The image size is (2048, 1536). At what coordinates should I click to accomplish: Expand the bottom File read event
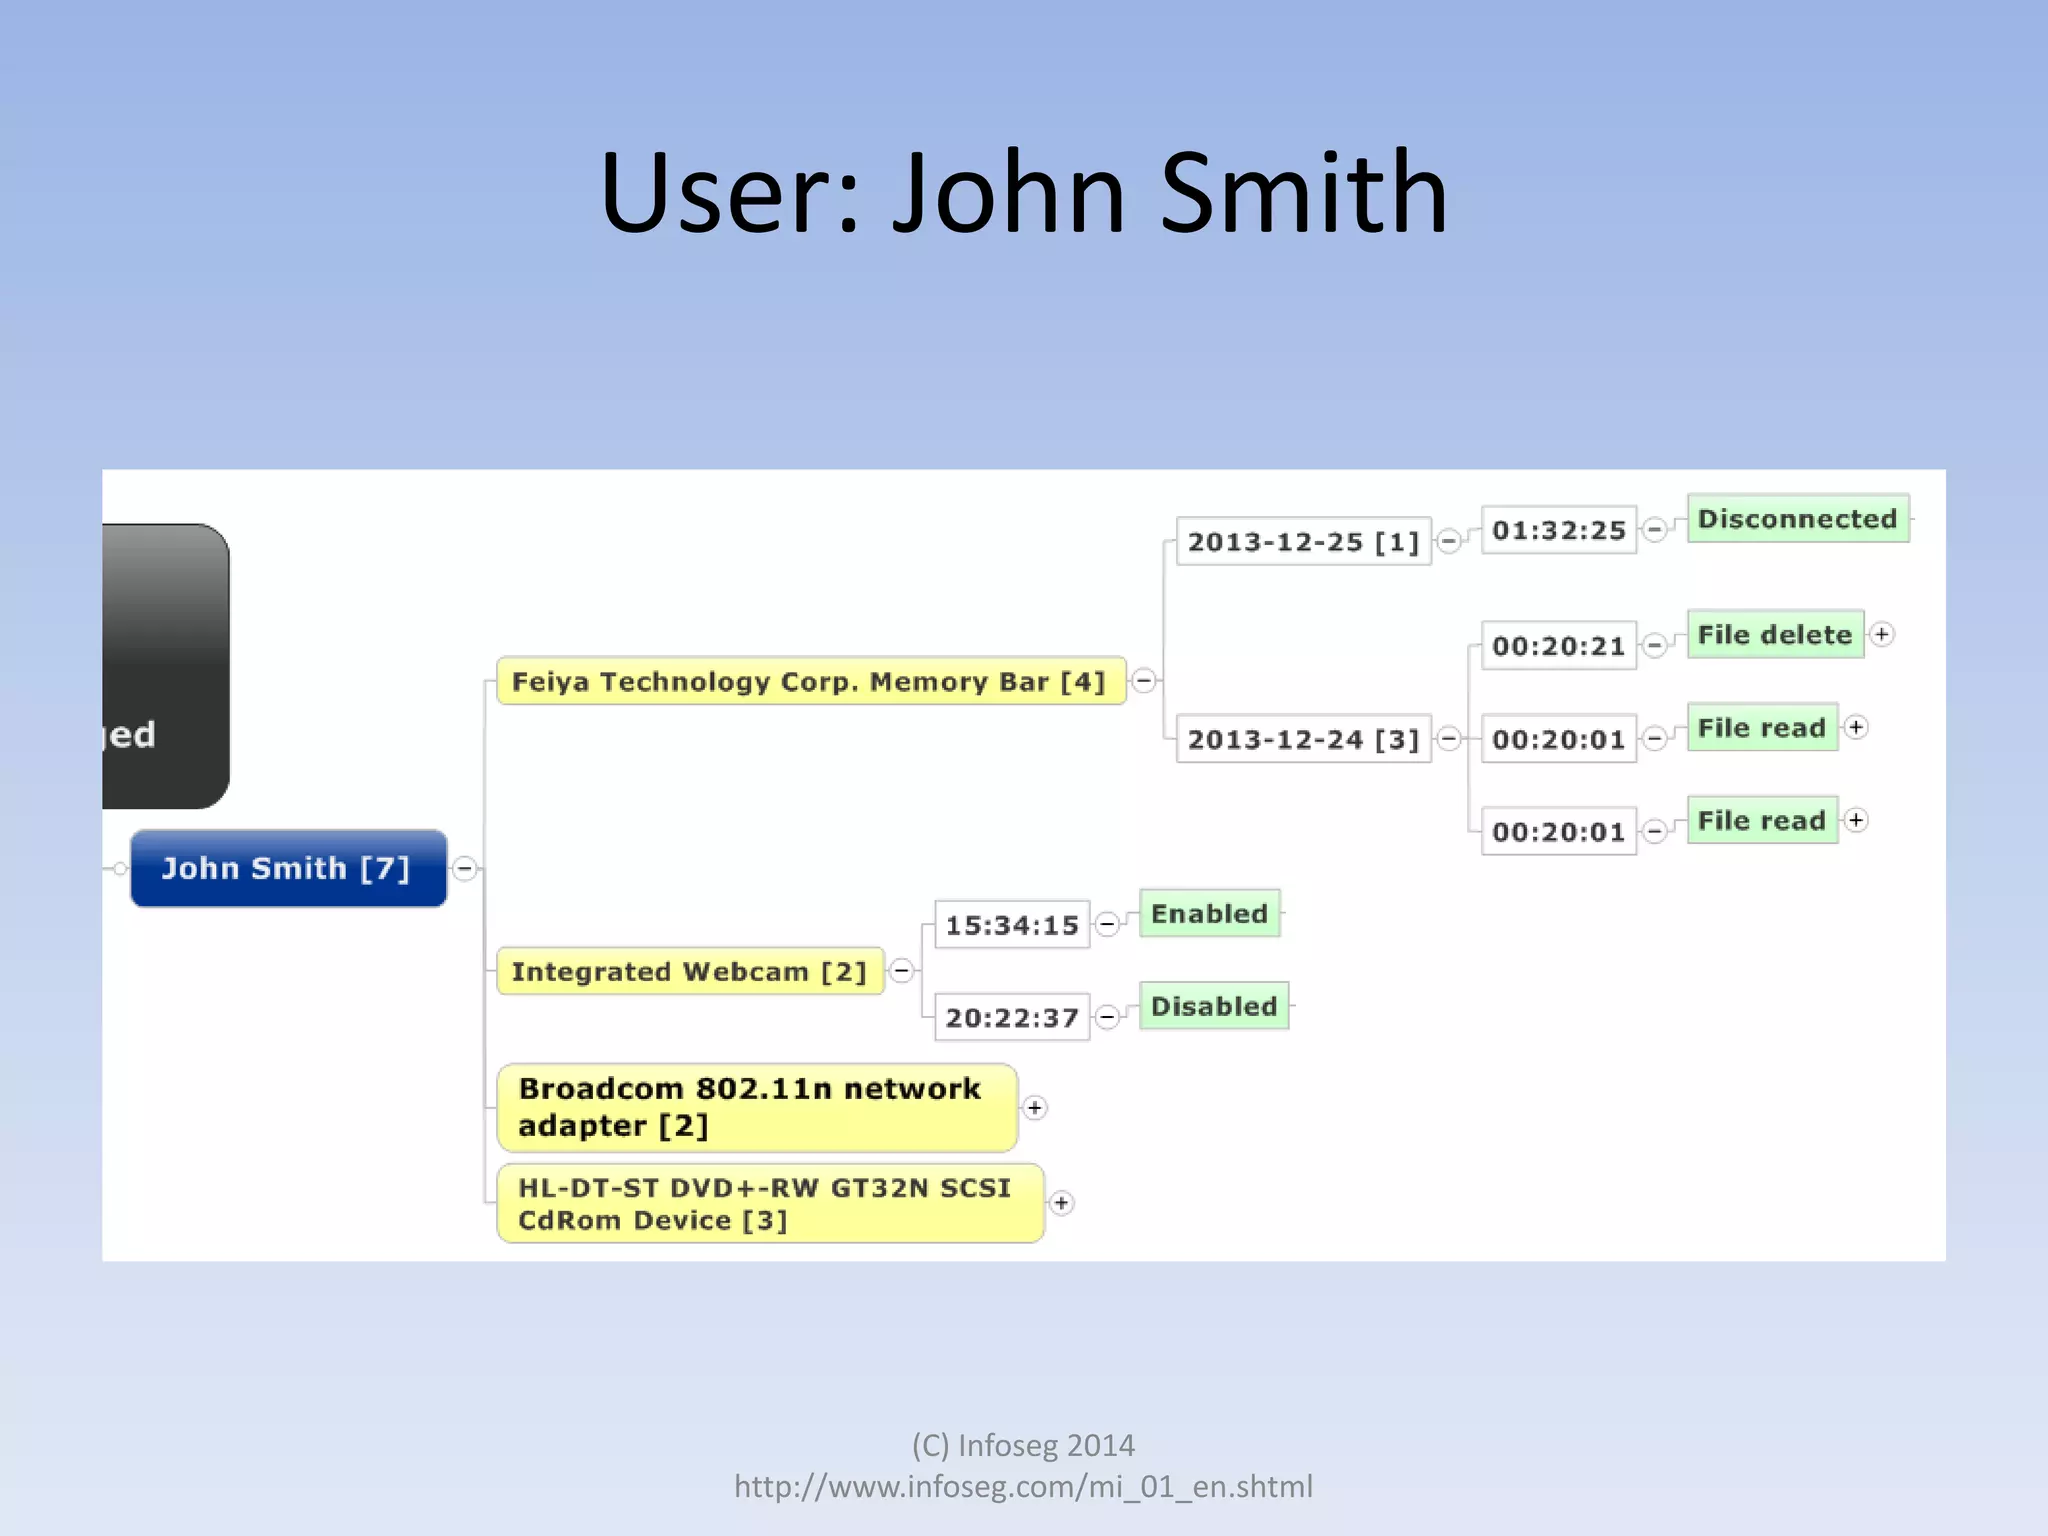1856,820
